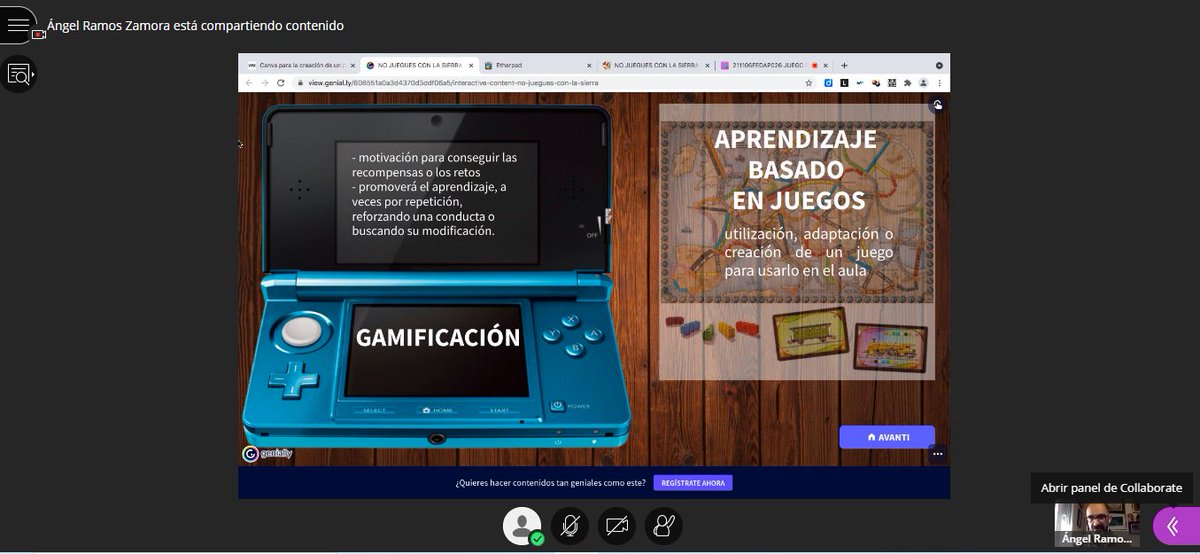Open the Chrome three-dot menu
The width and height of the screenshot is (1200, 554).
(x=939, y=83)
